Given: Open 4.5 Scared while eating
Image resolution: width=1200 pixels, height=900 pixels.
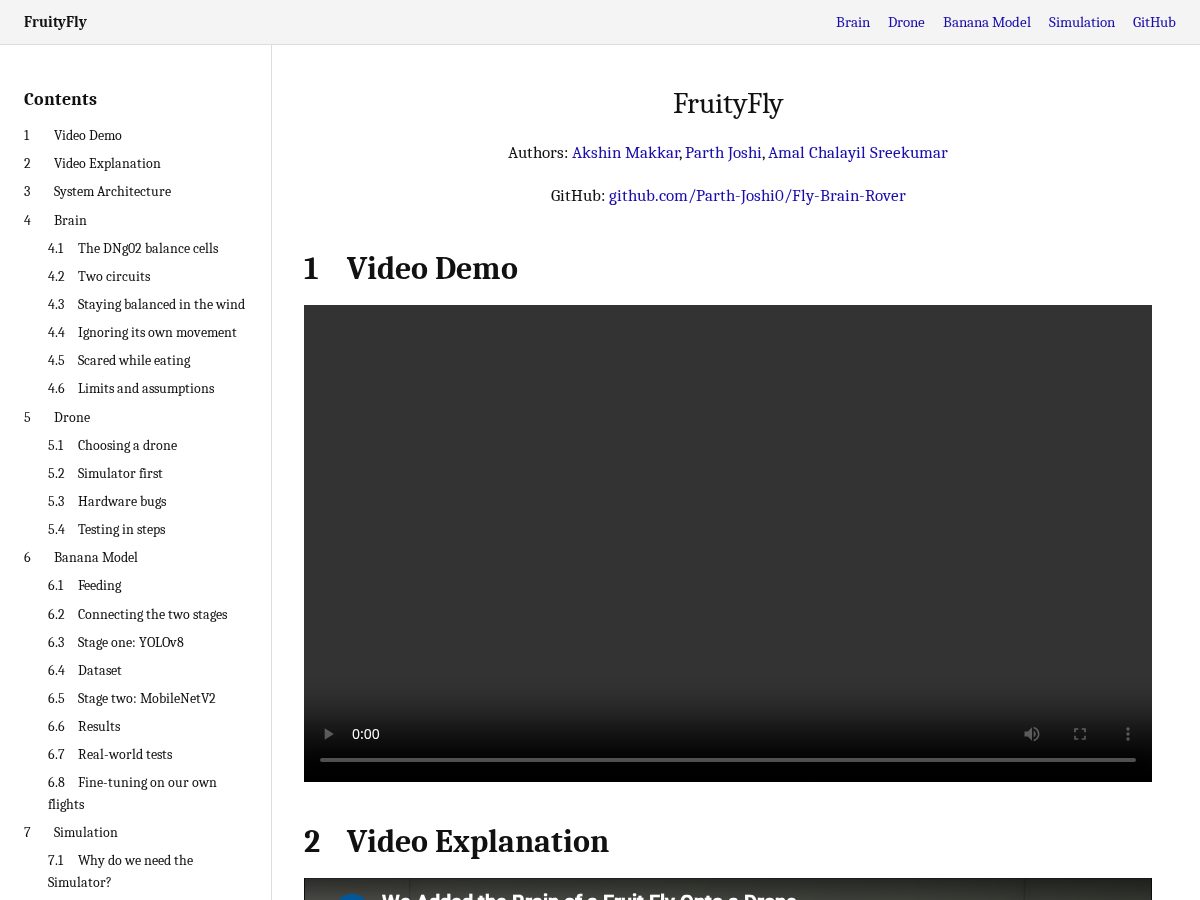Looking at the screenshot, I should tap(119, 360).
